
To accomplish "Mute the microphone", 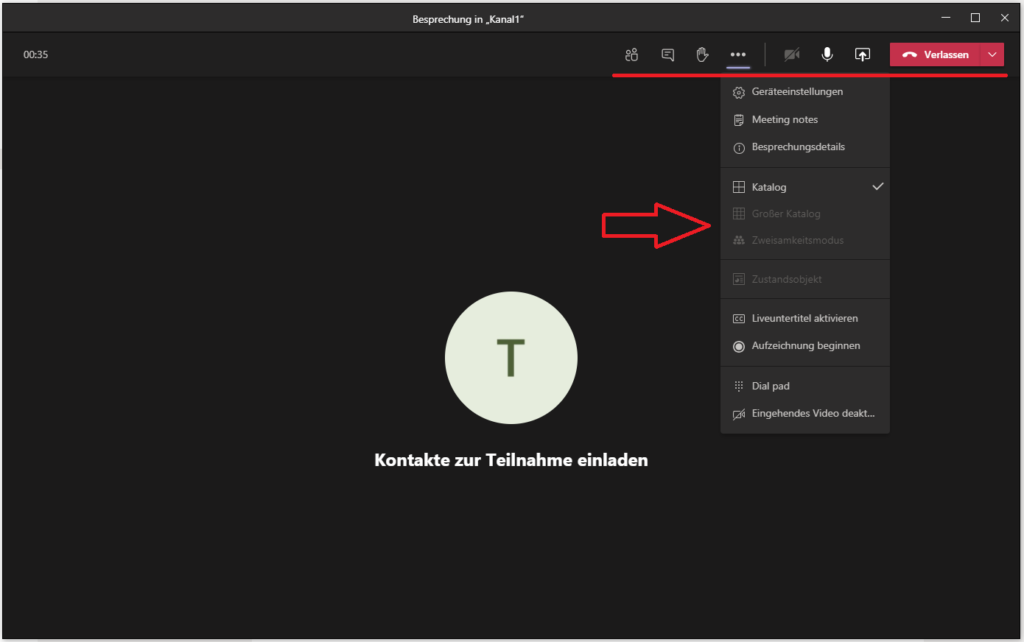I will (x=827, y=55).
